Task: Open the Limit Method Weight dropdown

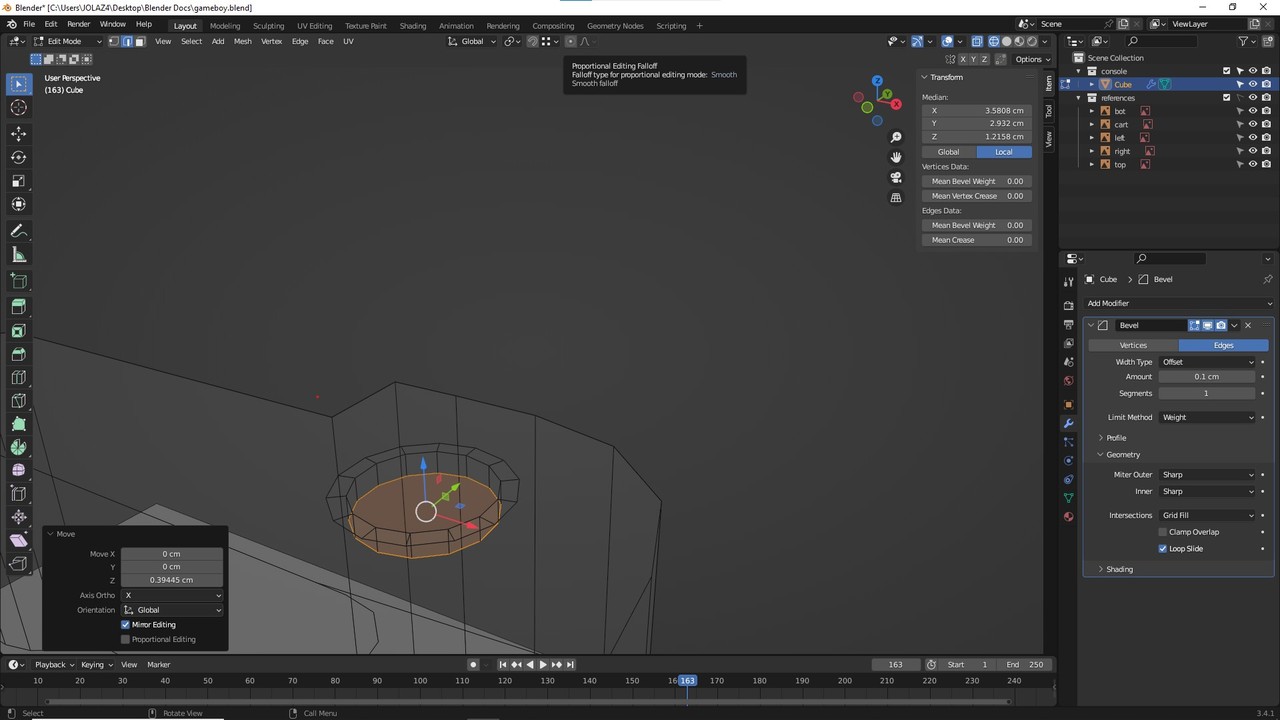Action: 1207,417
